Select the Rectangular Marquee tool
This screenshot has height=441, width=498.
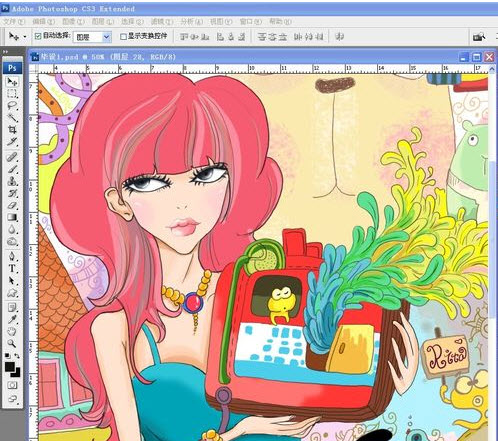(12, 94)
